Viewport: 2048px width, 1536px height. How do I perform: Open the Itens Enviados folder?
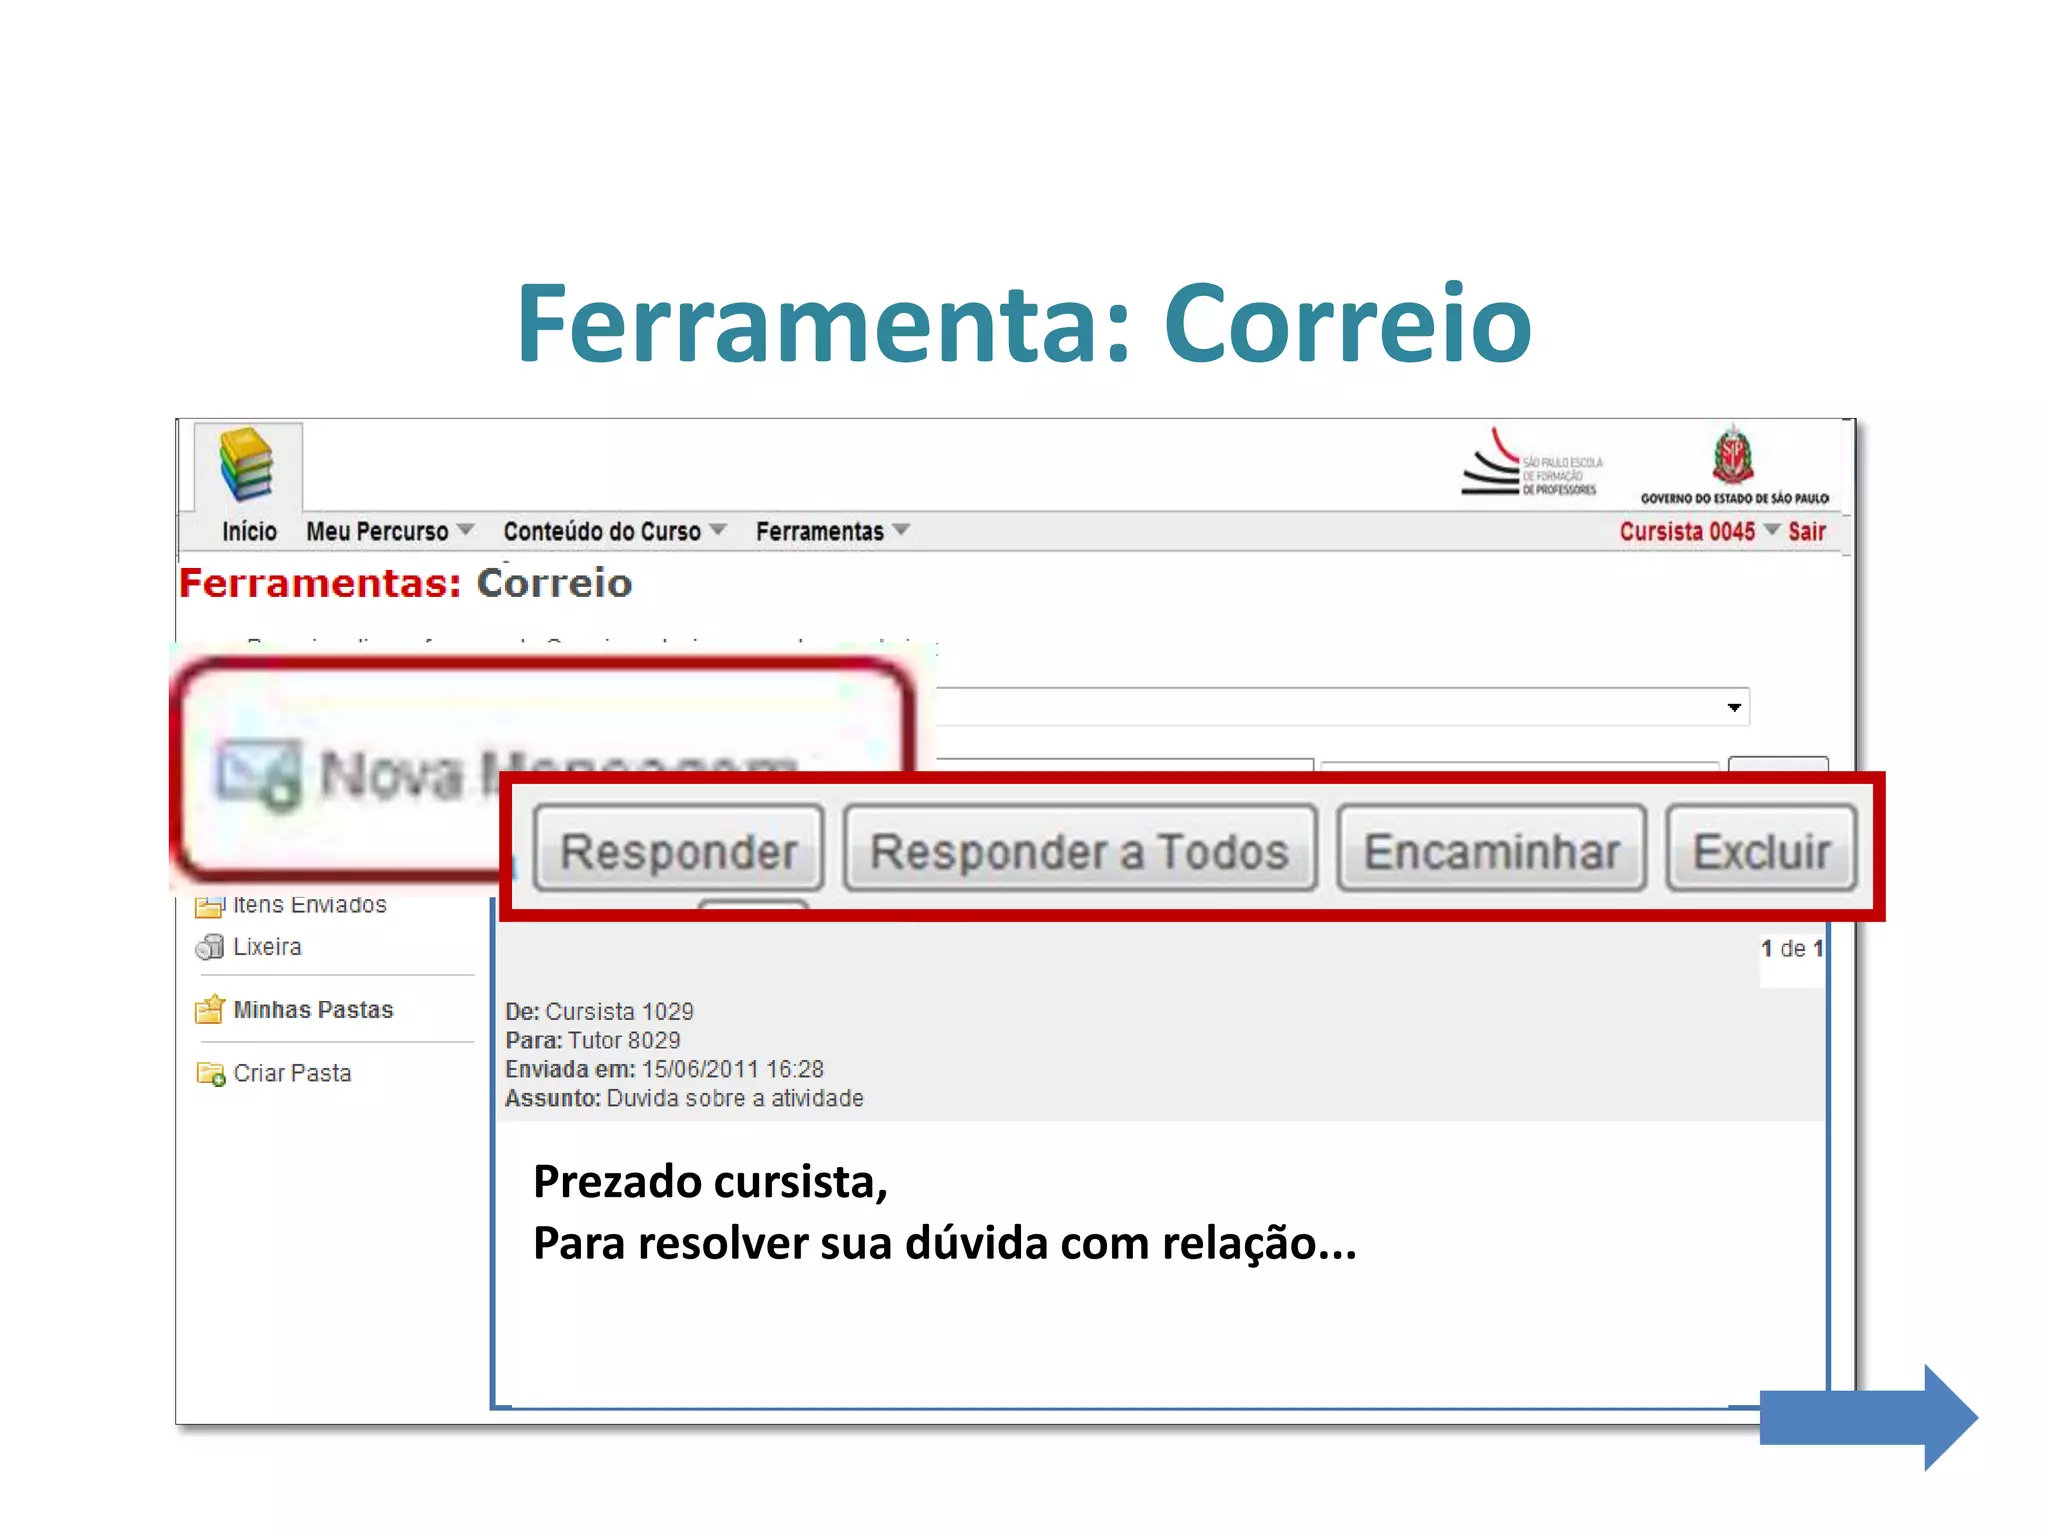[x=310, y=905]
